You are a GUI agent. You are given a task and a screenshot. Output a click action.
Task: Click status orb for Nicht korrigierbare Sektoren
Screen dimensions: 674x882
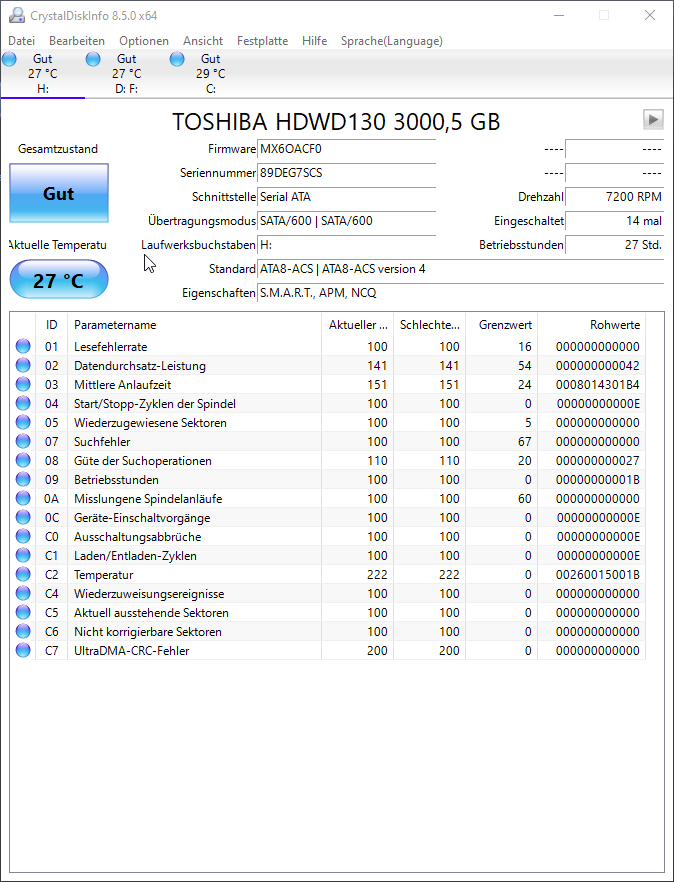tap(23, 631)
